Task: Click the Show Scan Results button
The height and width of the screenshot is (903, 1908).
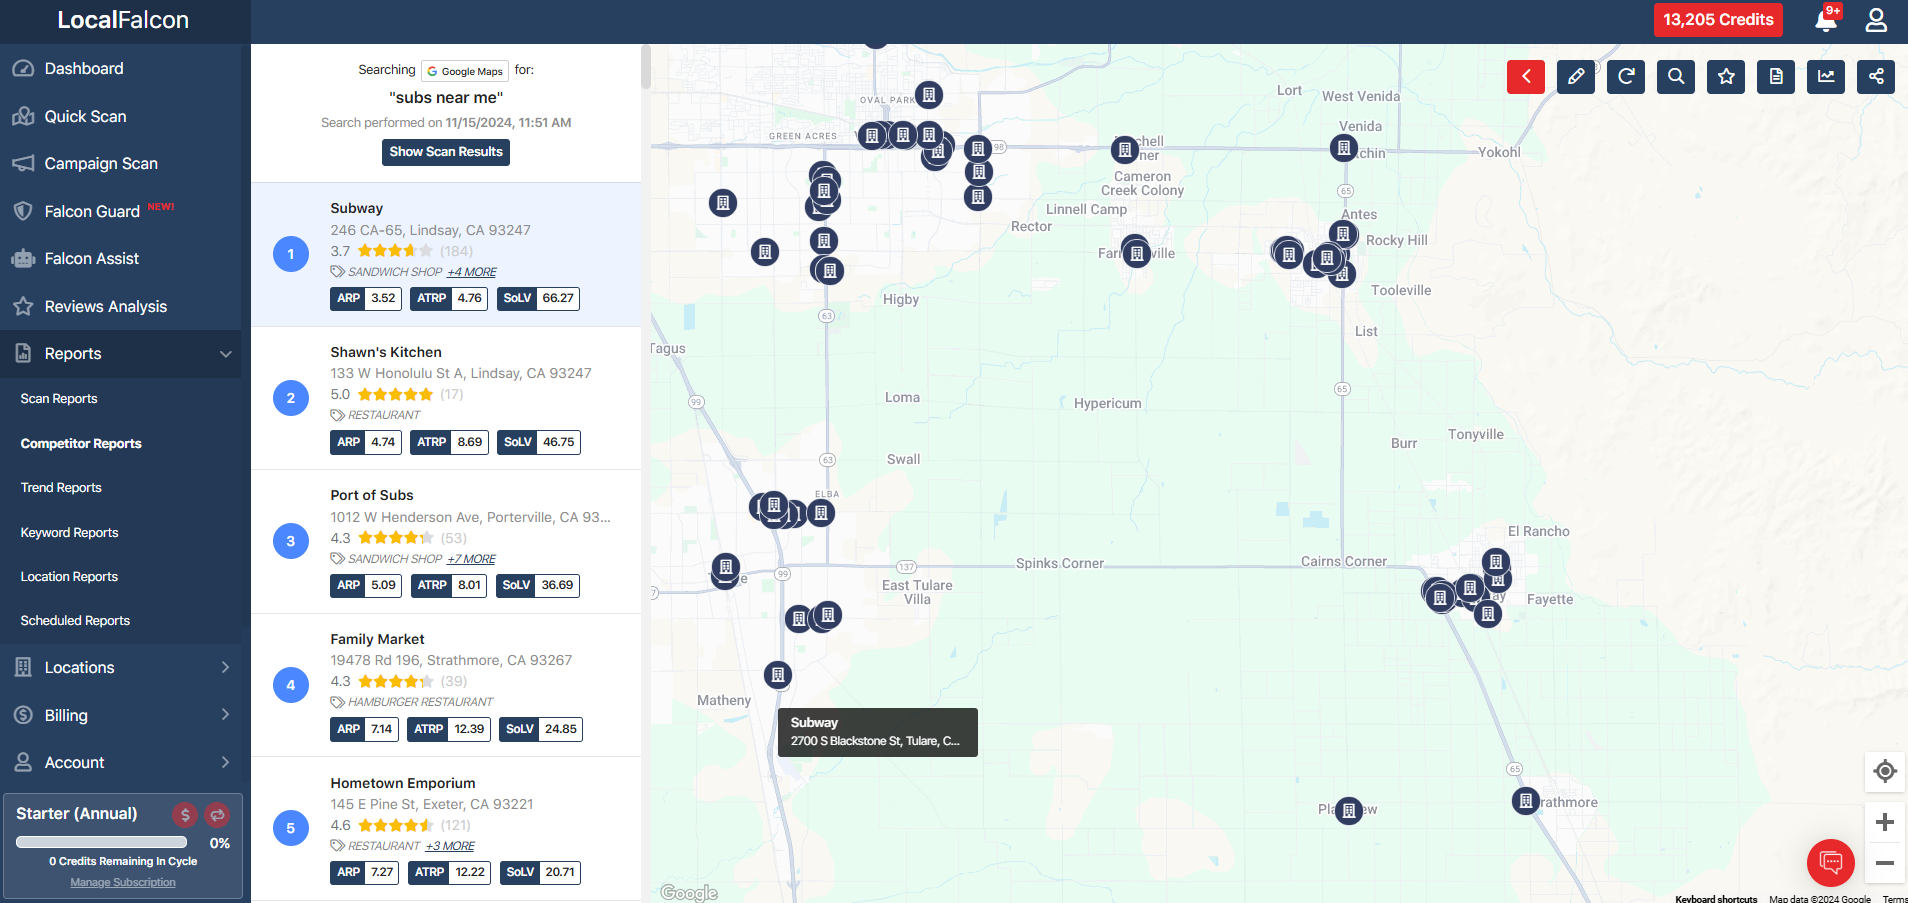Action: [x=446, y=152]
